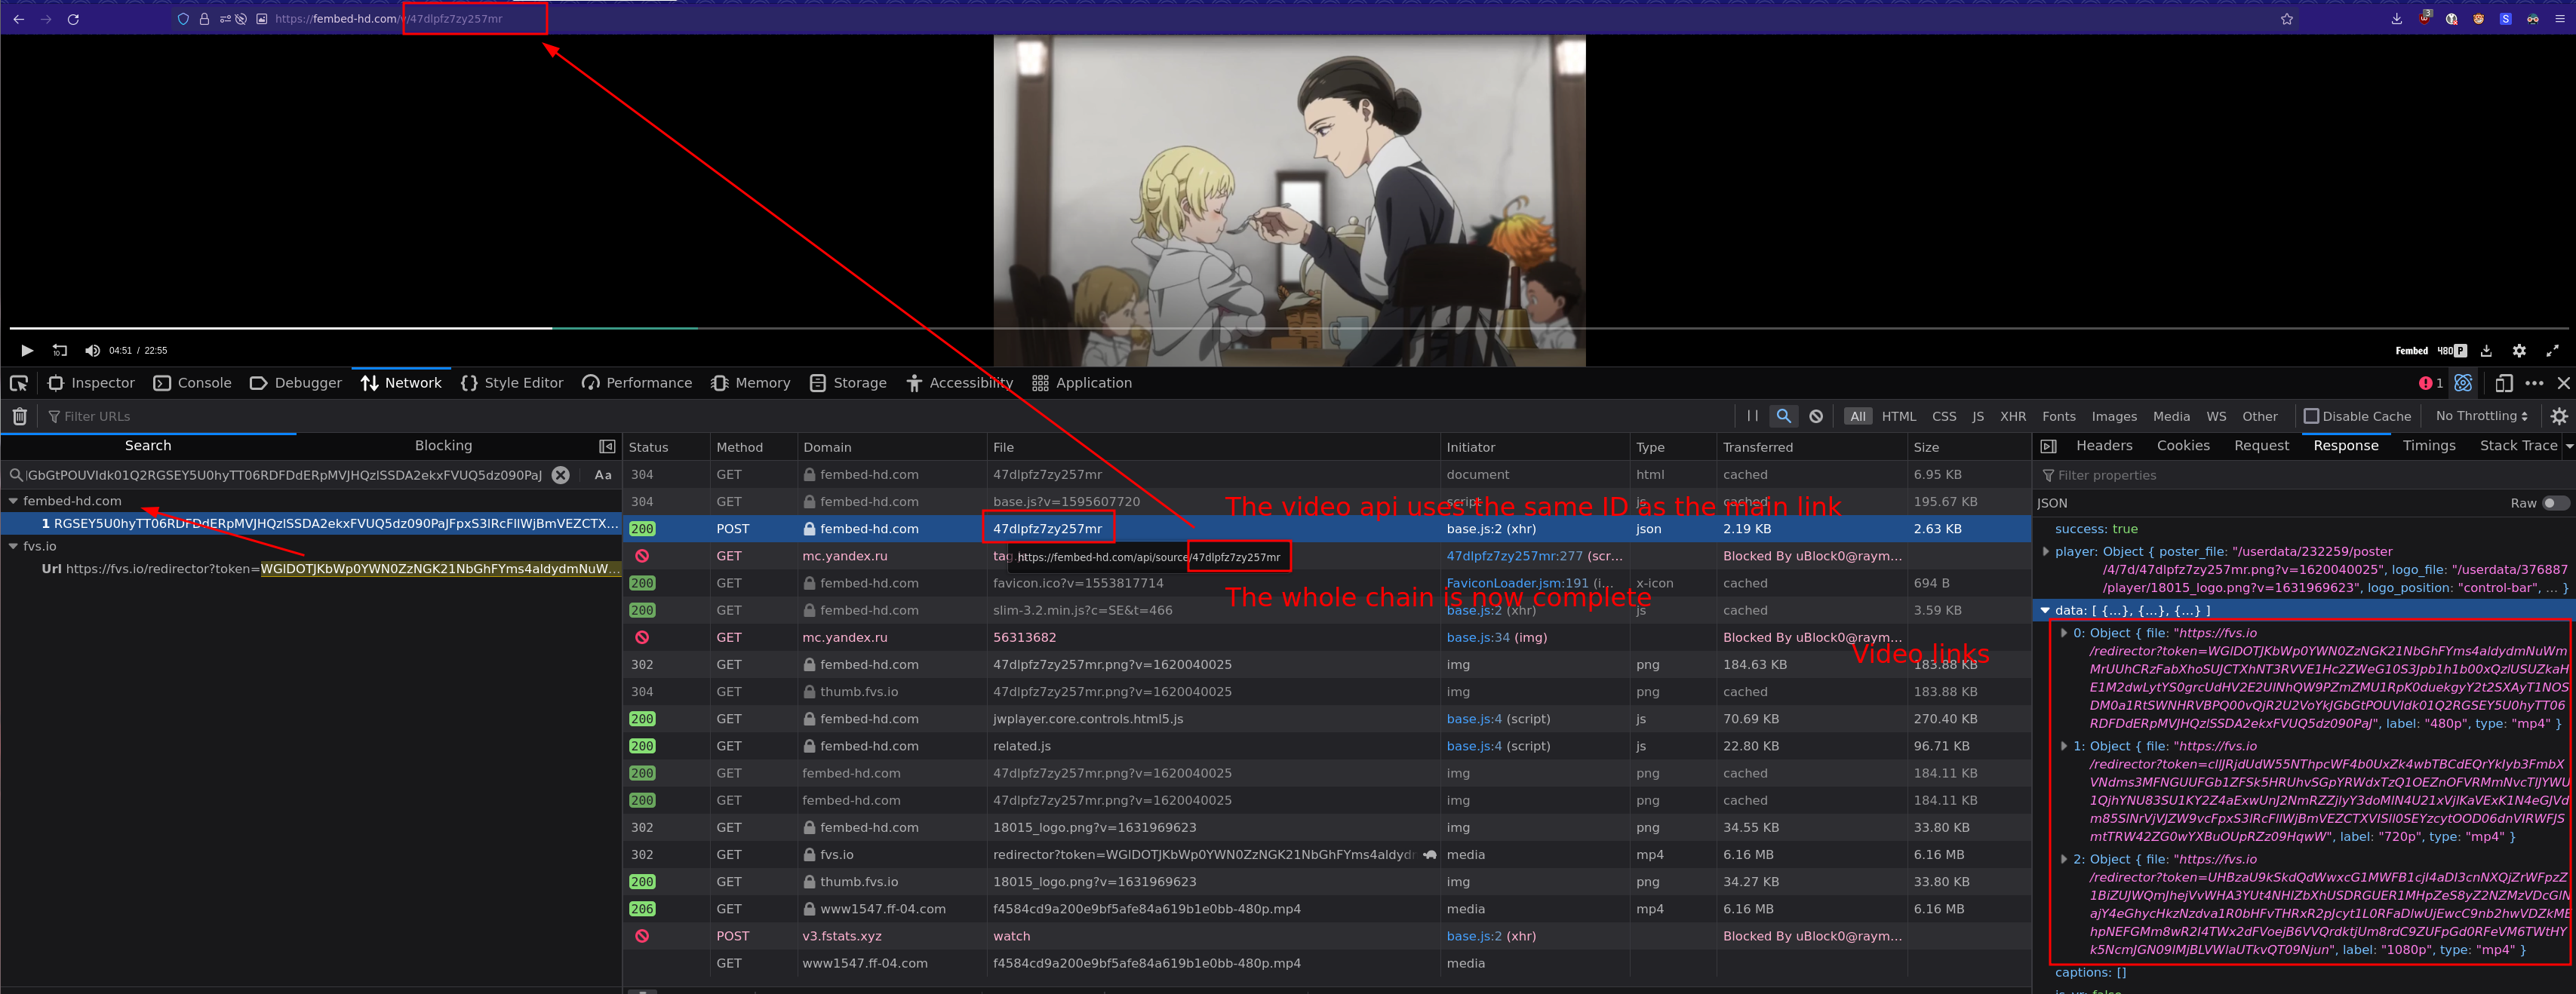Image resolution: width=2576 pixels, height=994 pixels.
Task: Switch to the Inspector tab
Action: [x=91, y=383]
